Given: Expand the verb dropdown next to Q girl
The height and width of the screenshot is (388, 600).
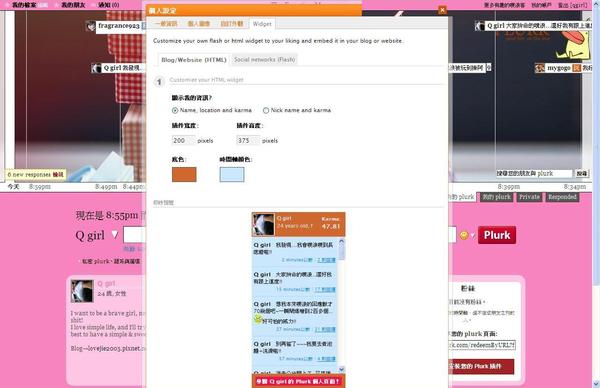Looking at the screenshot, I should pos(115,235).
